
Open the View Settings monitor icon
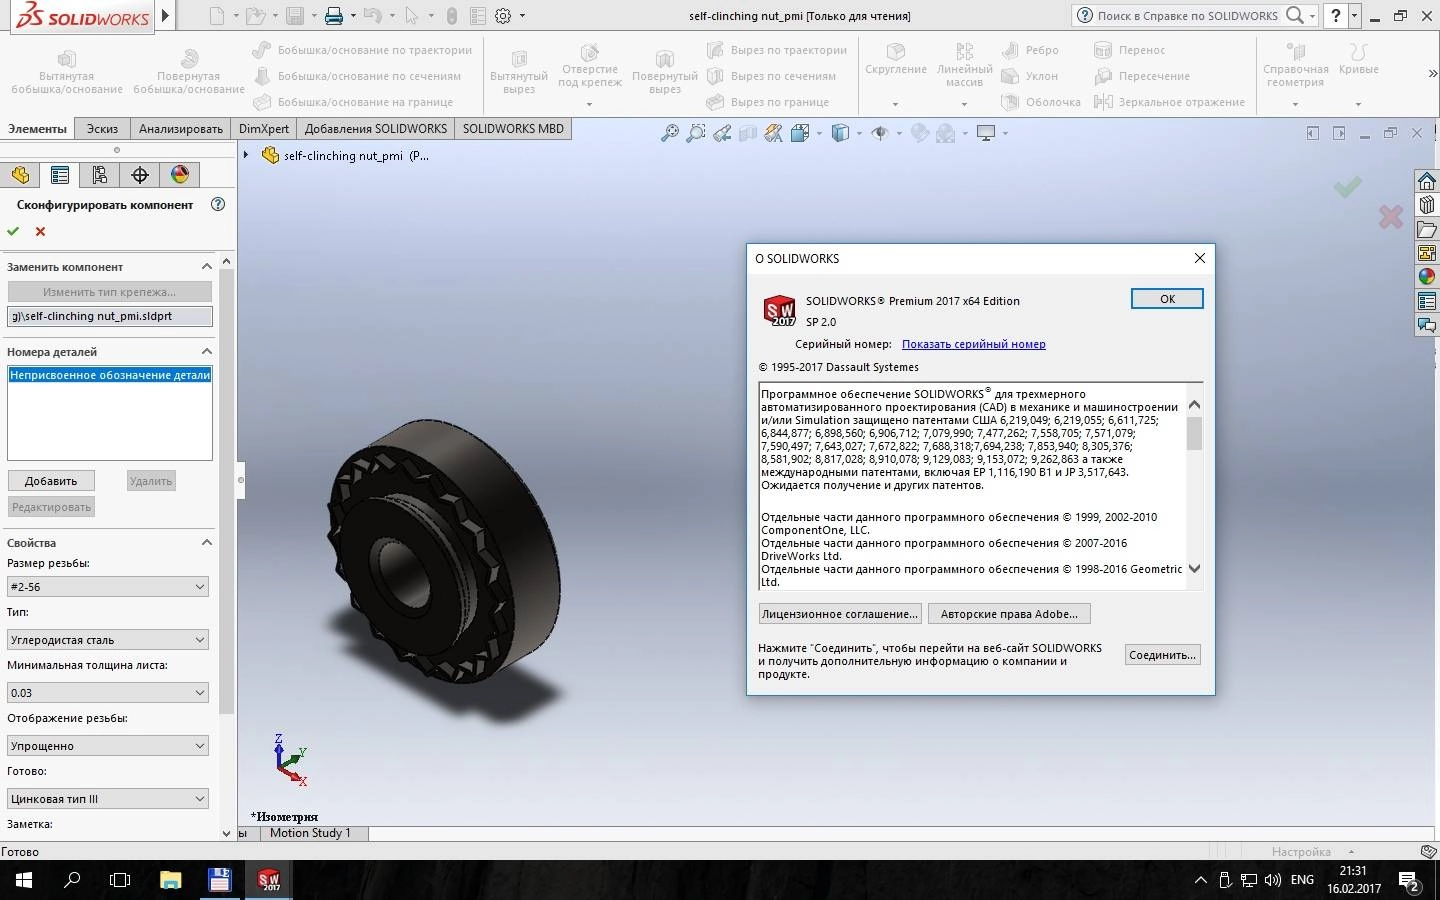987,133
